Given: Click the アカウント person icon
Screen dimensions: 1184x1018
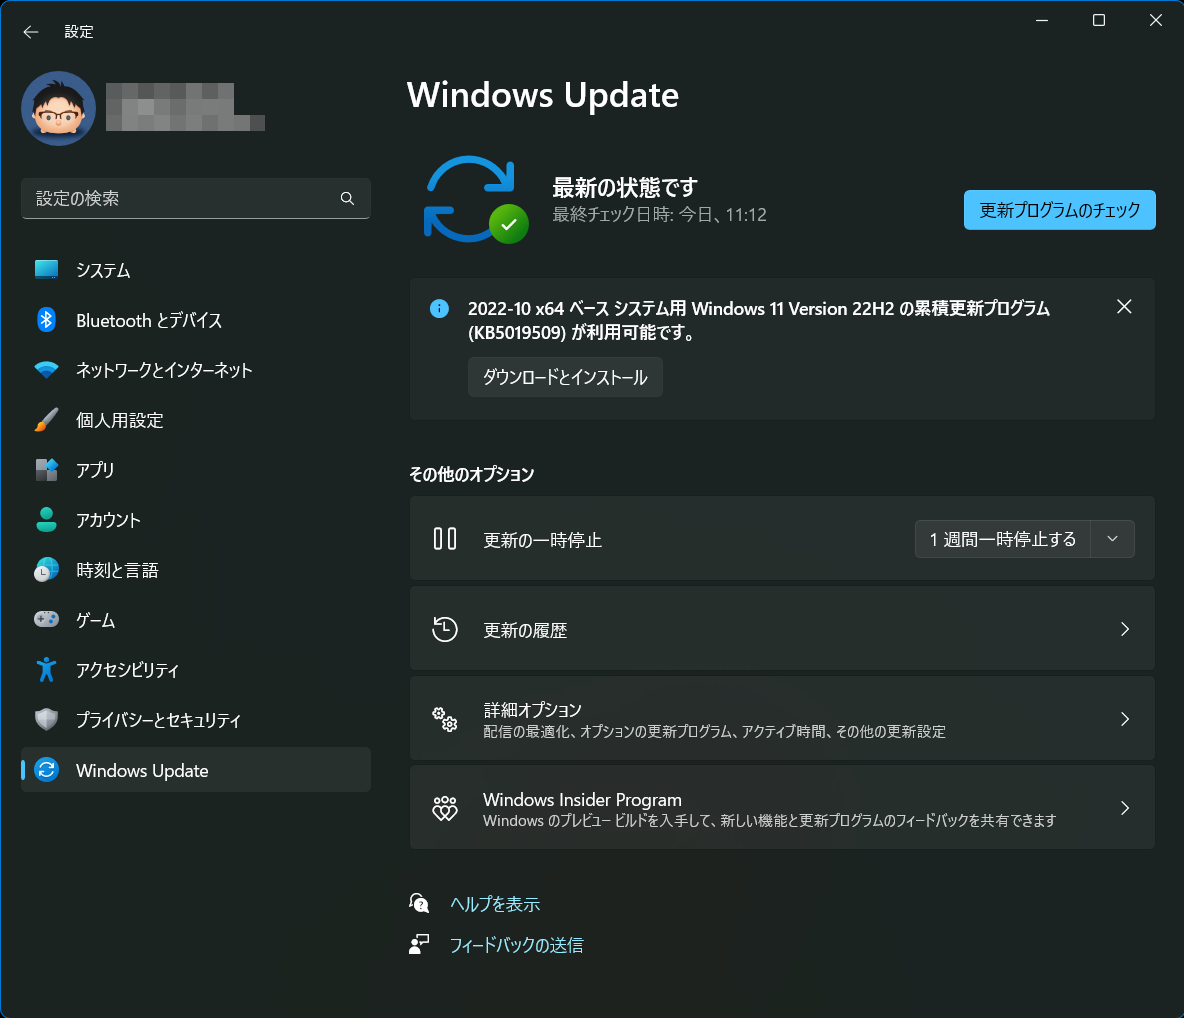Looking at the screenshot, I should point(46,520).
